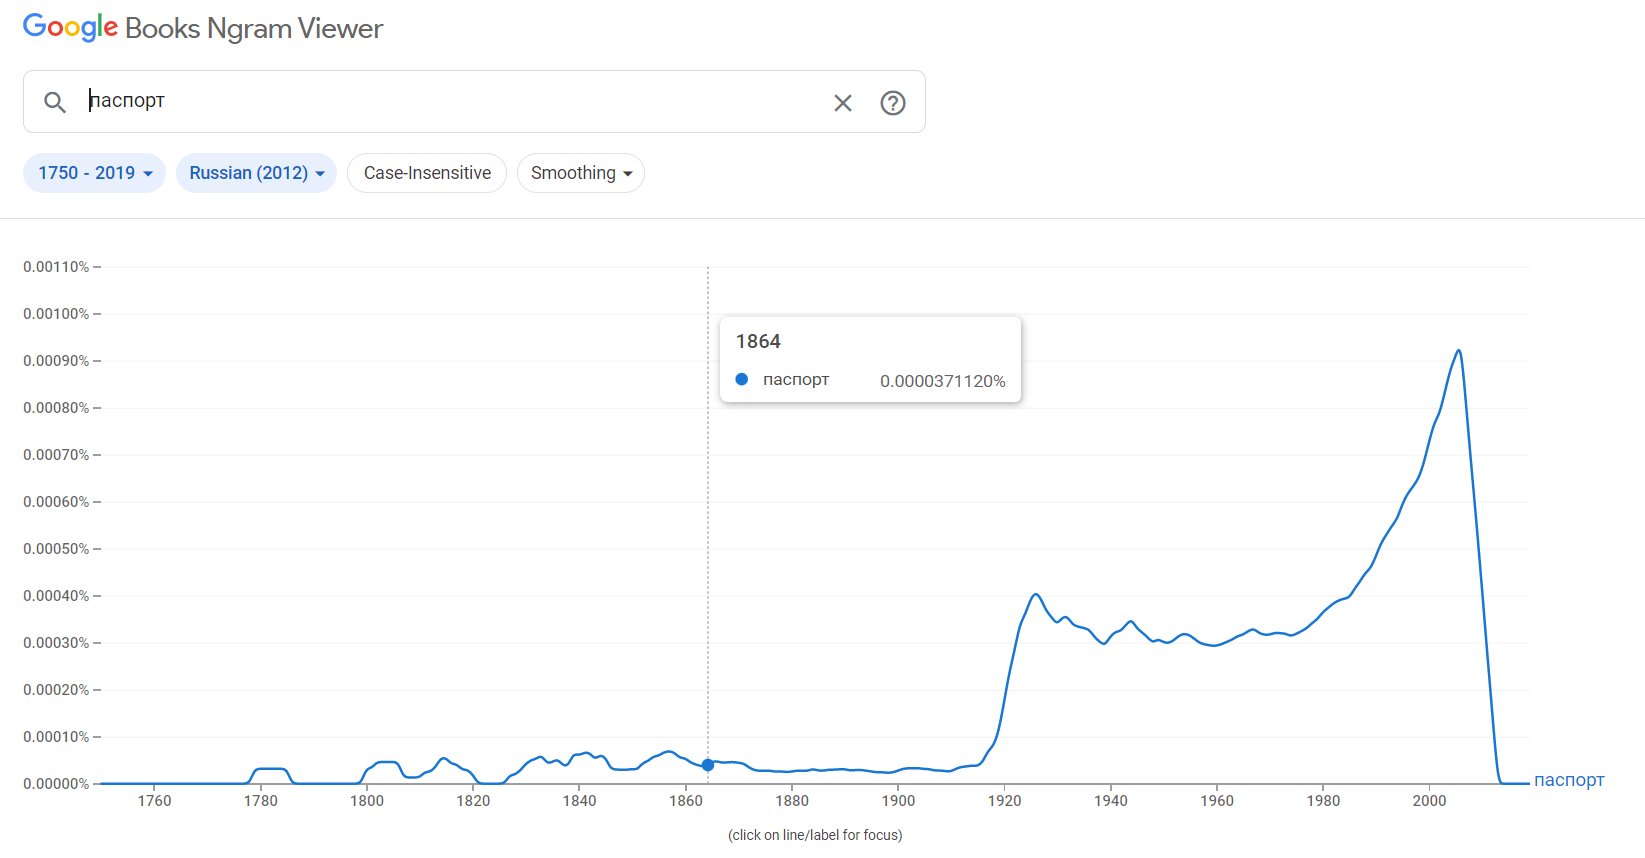Click the blue data point at 1864
This screenshot has width=1645, height=858.
708,765
